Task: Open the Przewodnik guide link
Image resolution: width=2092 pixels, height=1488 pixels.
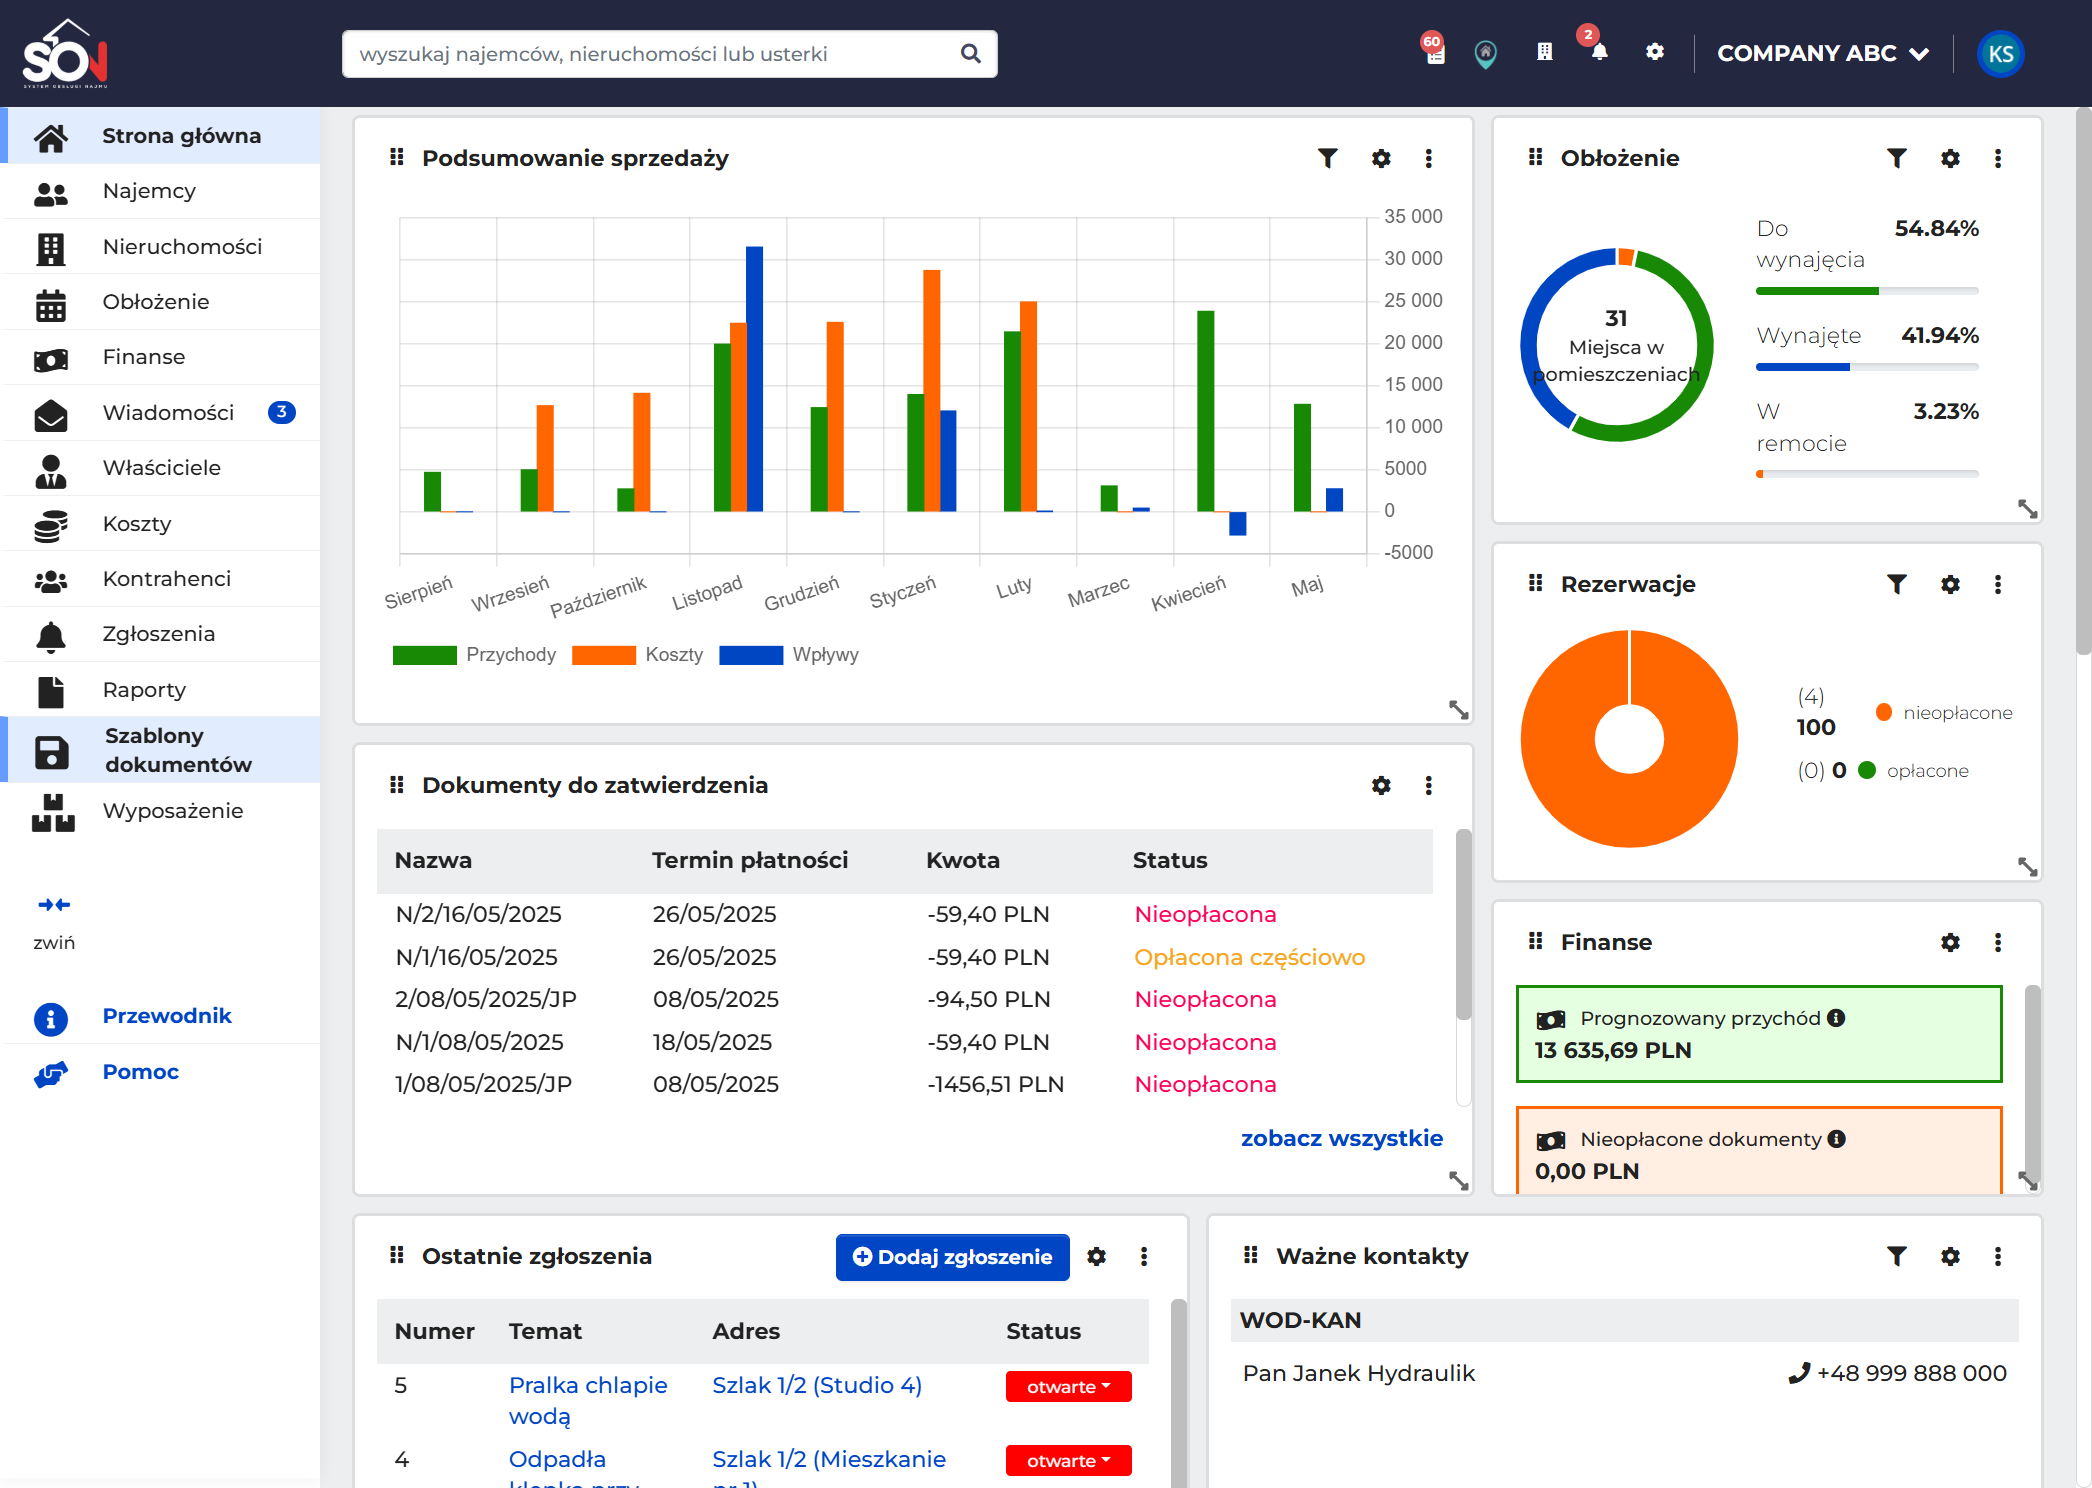Action: [x=167, y=1016]
